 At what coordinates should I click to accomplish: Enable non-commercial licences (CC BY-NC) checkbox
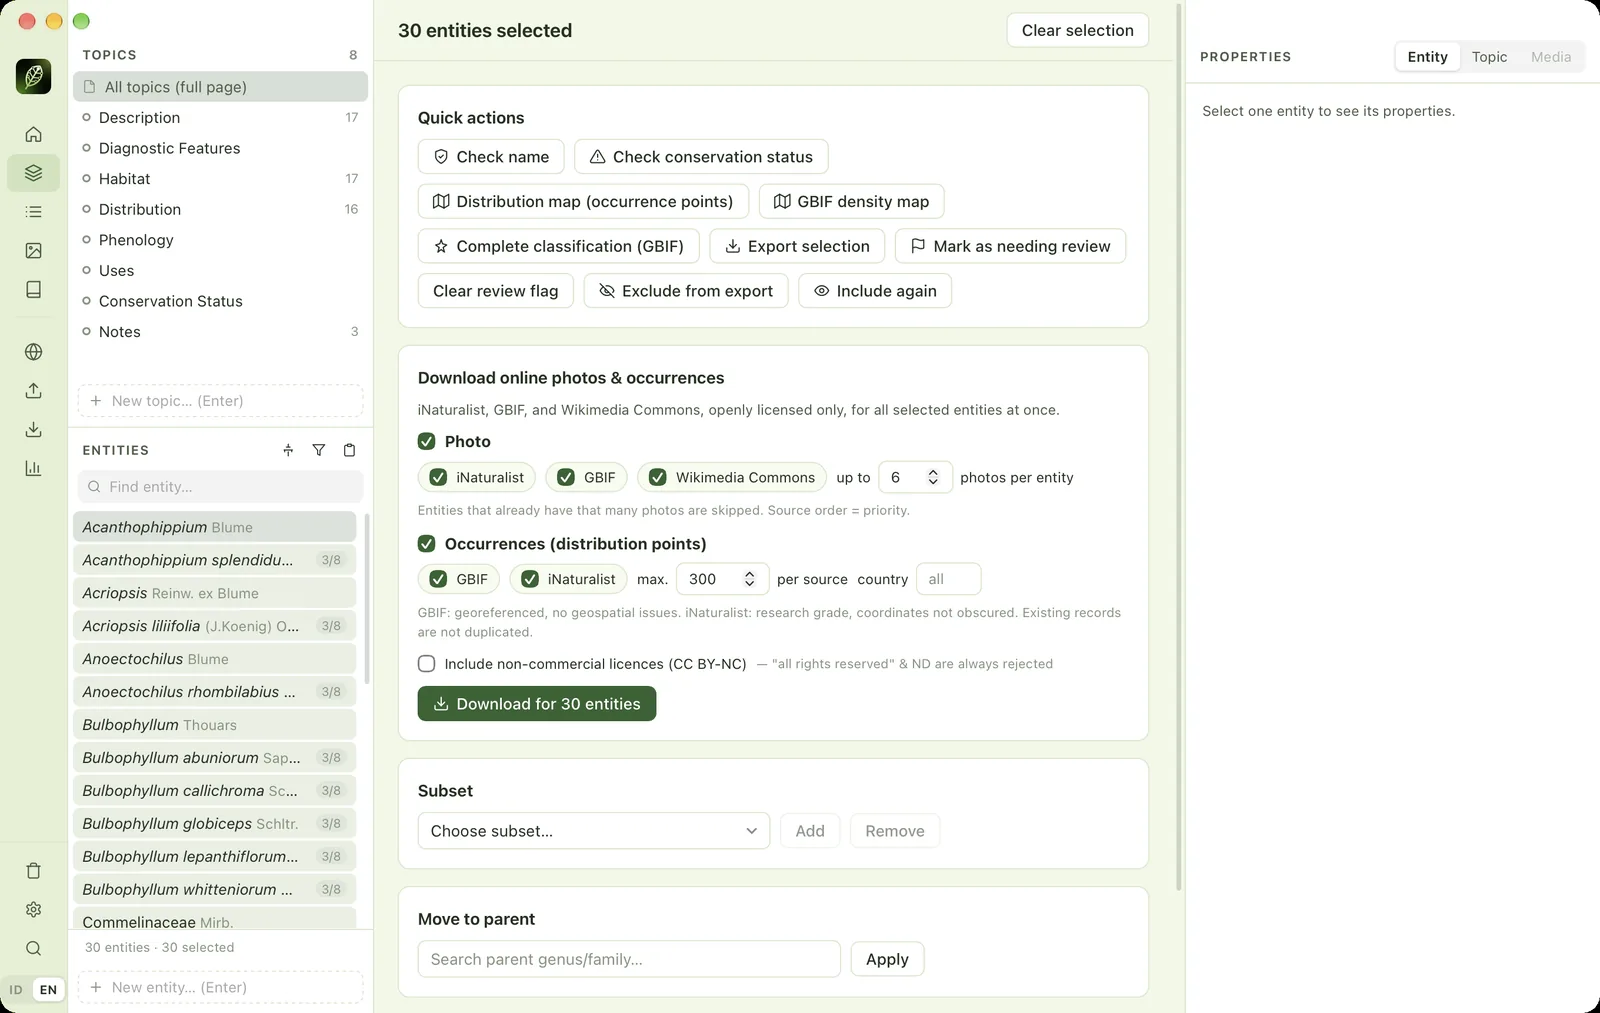[427, 664]
